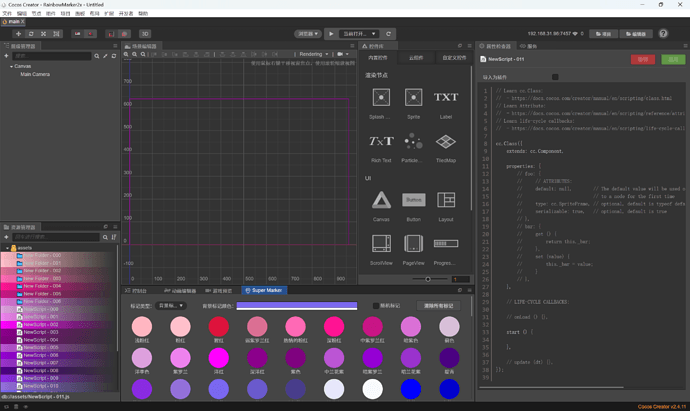The image size is (690, 411).
Task: Enable the random marker checkbox in Super Marker
Action: coord(375,306)
